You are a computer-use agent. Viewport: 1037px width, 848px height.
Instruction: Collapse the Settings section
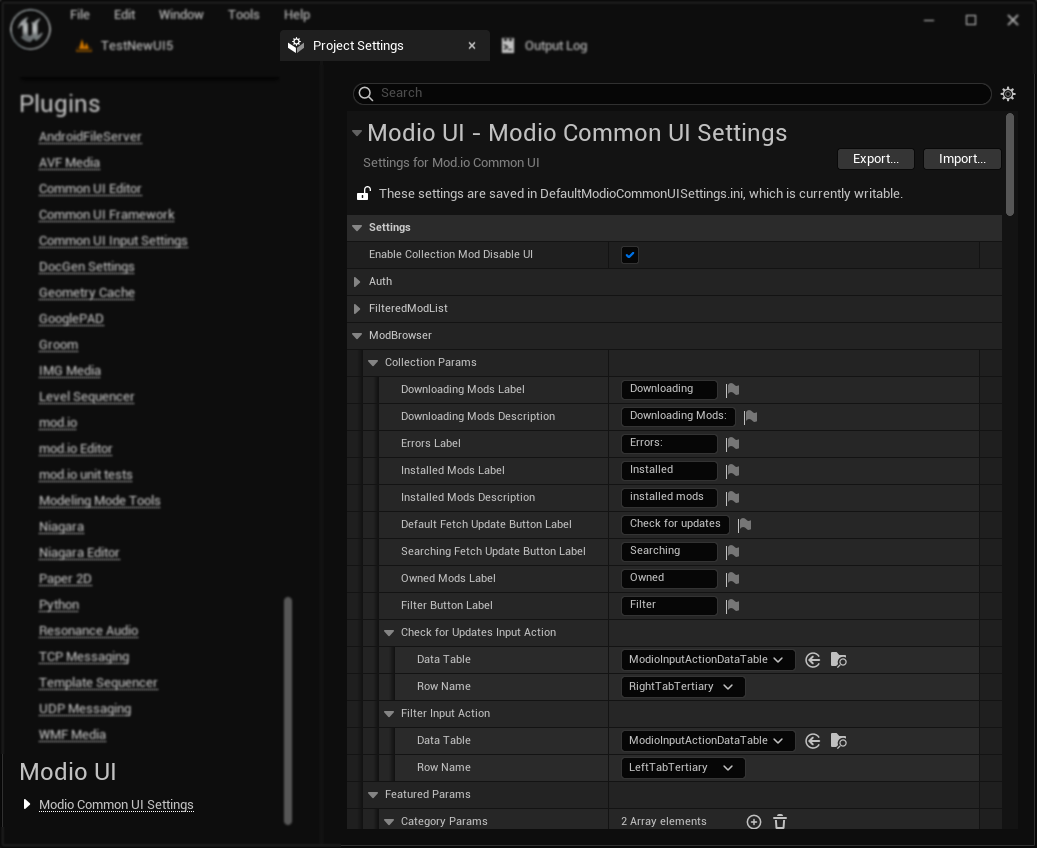click(x=357, y=228)
